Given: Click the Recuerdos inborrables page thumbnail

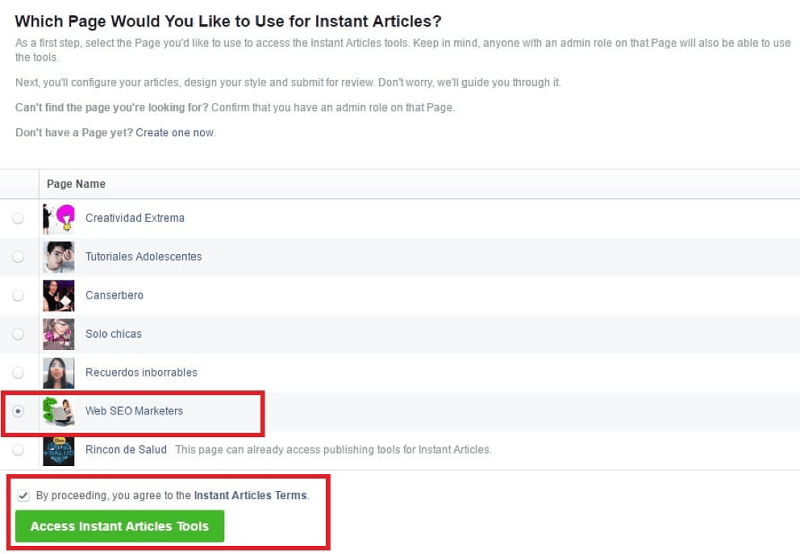Looking at the screenshot, I should tap(58, 373).
